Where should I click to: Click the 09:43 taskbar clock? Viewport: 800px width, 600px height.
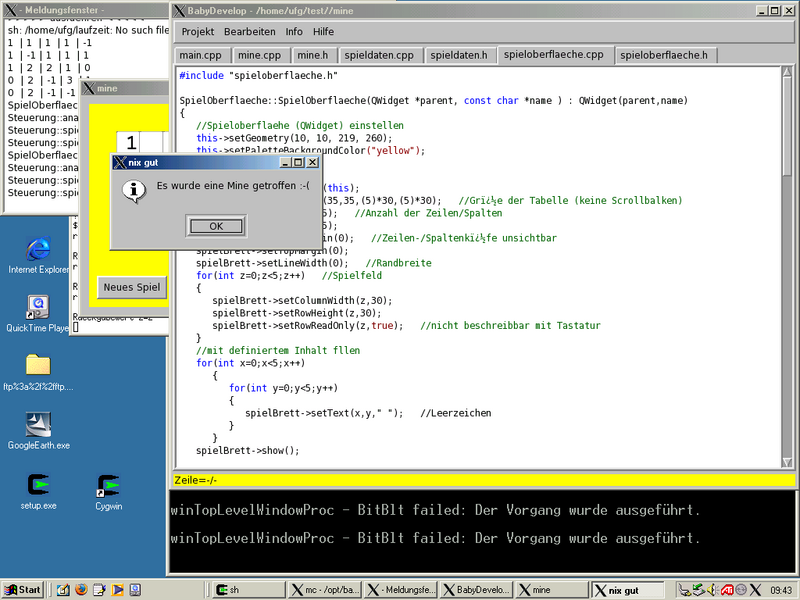pyautogui.click(x=781, y=590)
